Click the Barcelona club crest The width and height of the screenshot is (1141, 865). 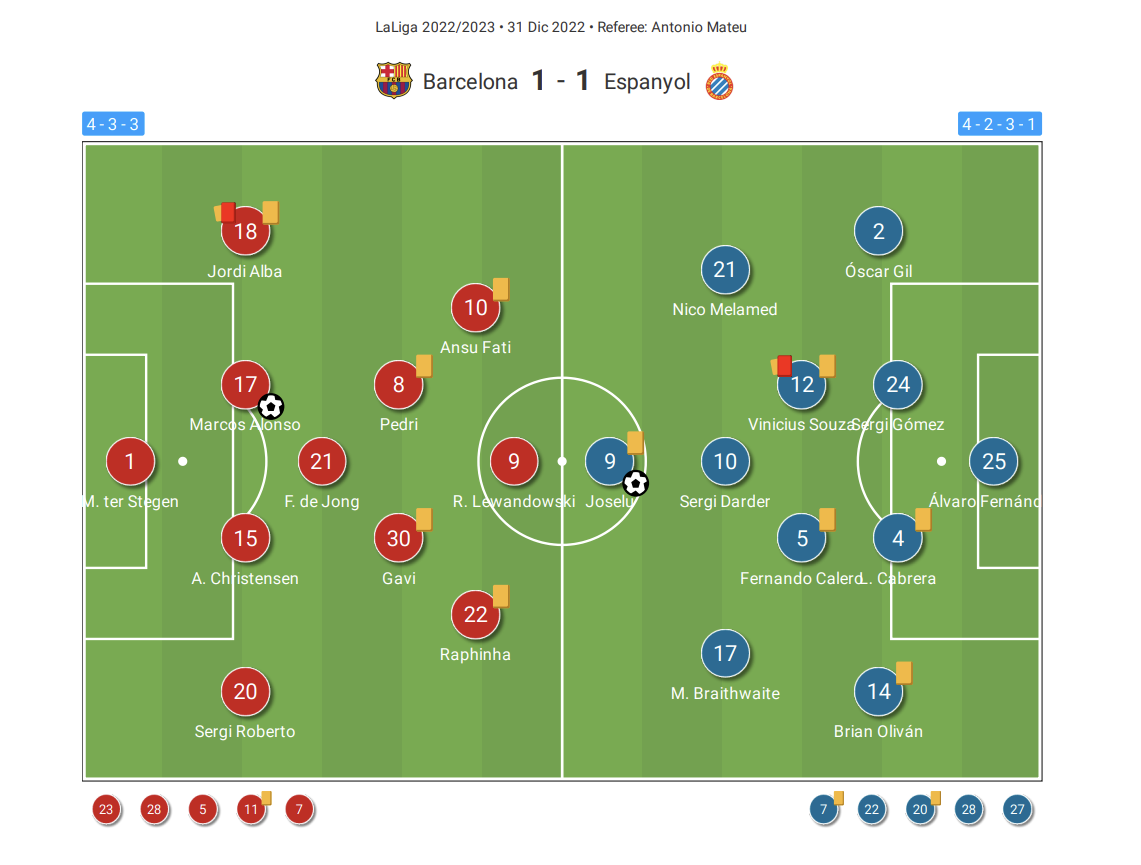394,81
